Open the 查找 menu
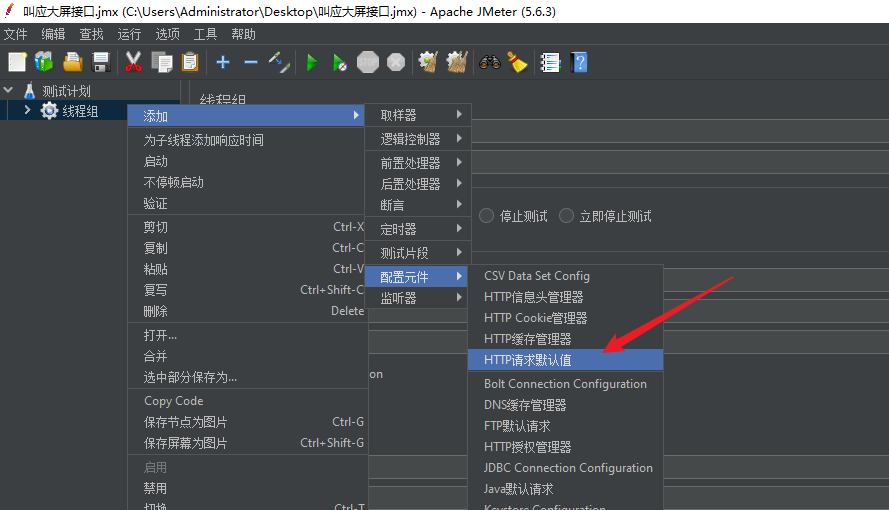 [91, 34]
